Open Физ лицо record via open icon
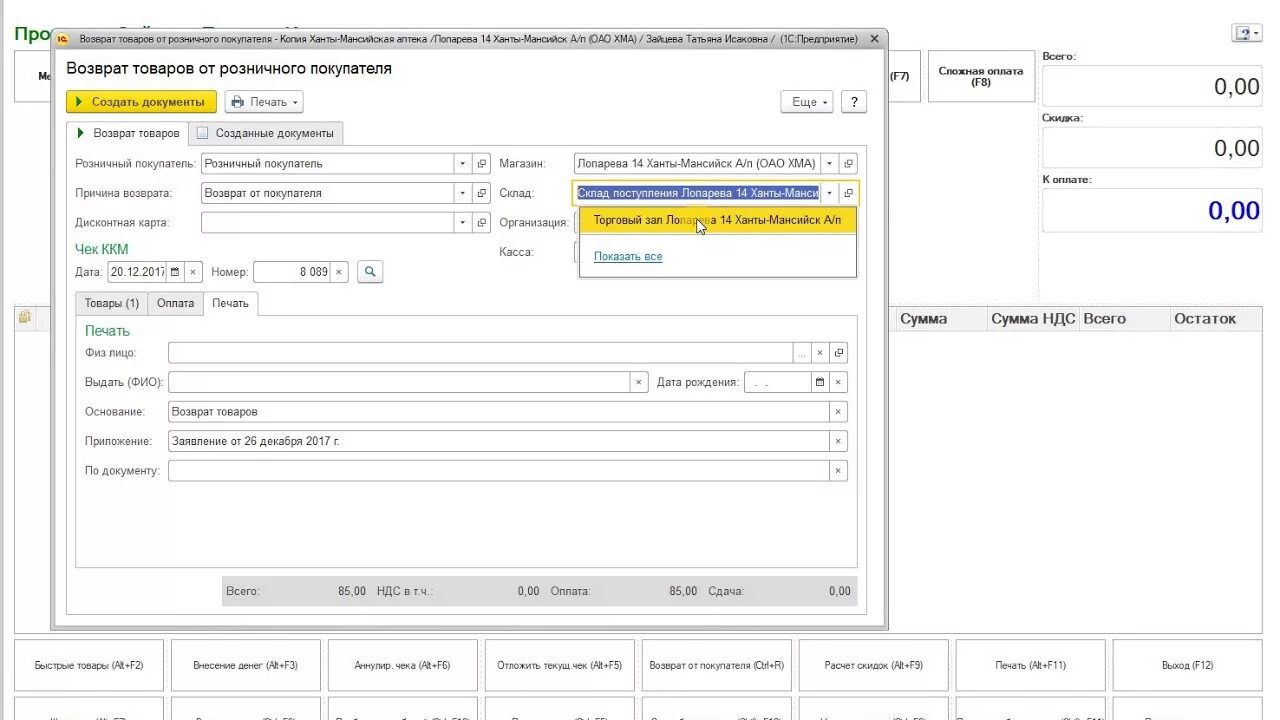 [839, 353]
